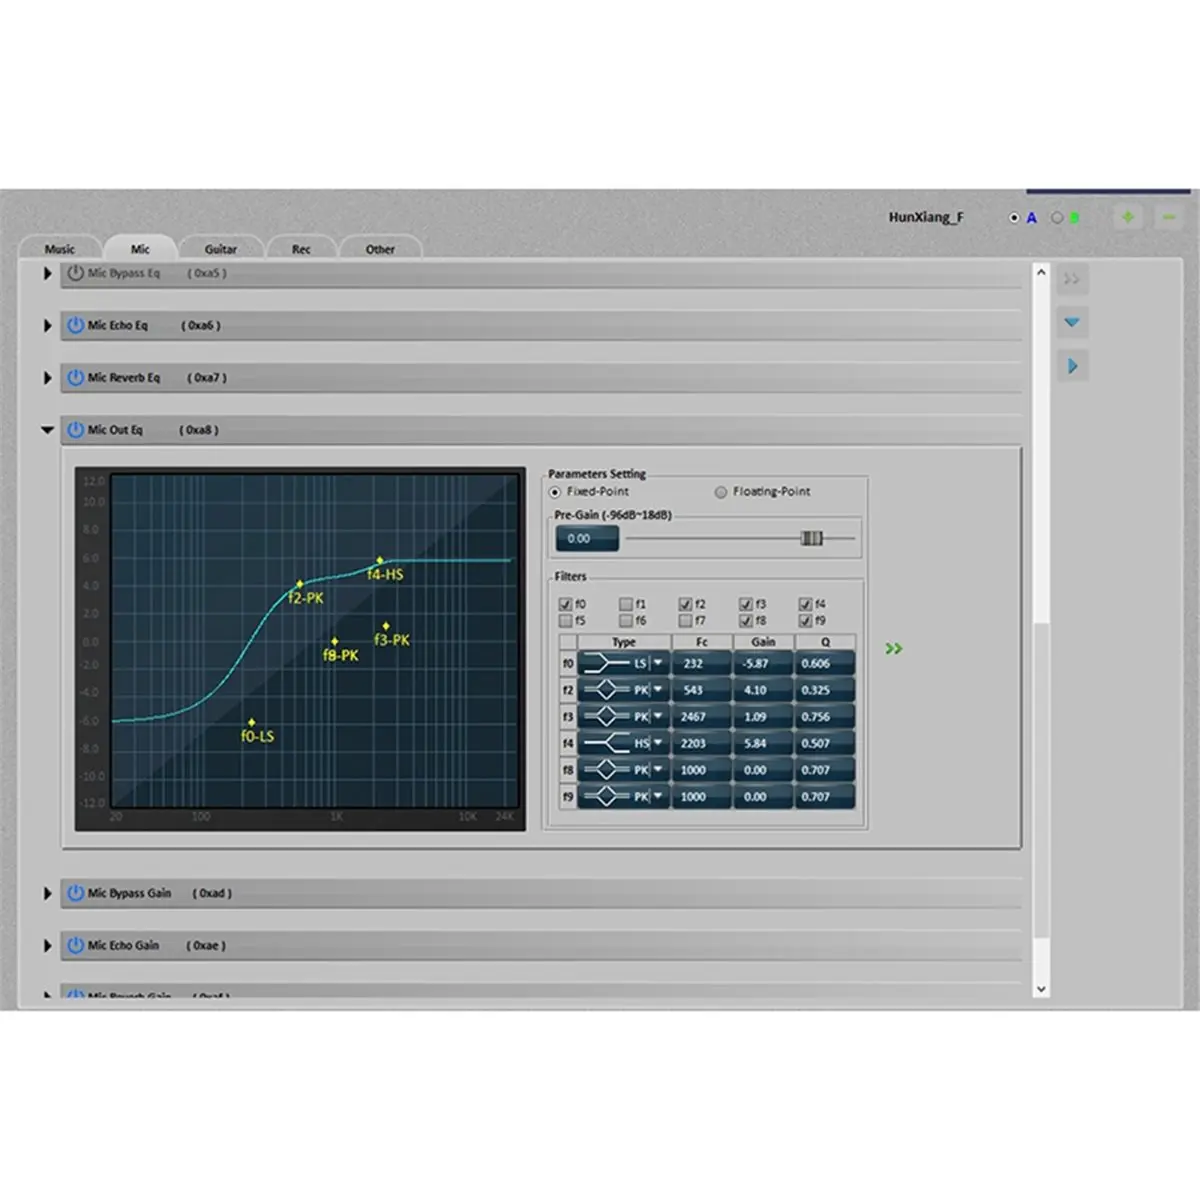Viewport: 1200px width, 1200px height.
Task: Click the blue down-arrow icon in the right sidebar
Action: pos(1072,322)
